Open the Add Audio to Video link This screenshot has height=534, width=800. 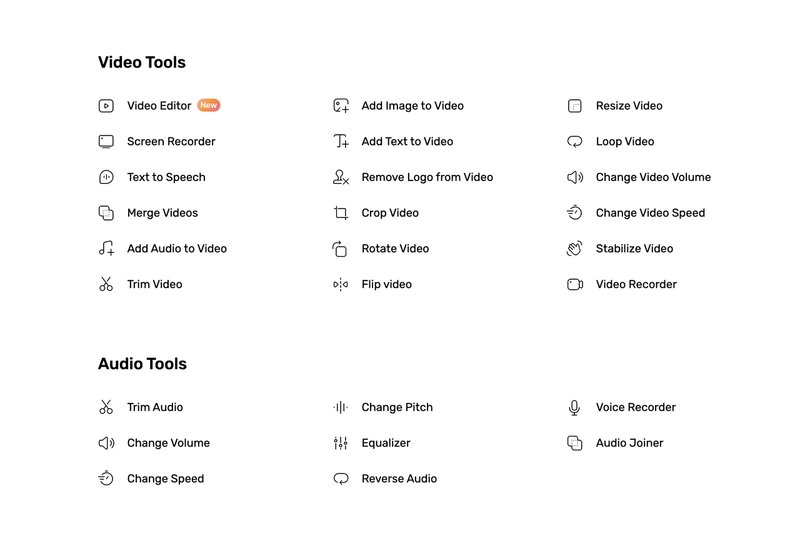coord(177,249)
